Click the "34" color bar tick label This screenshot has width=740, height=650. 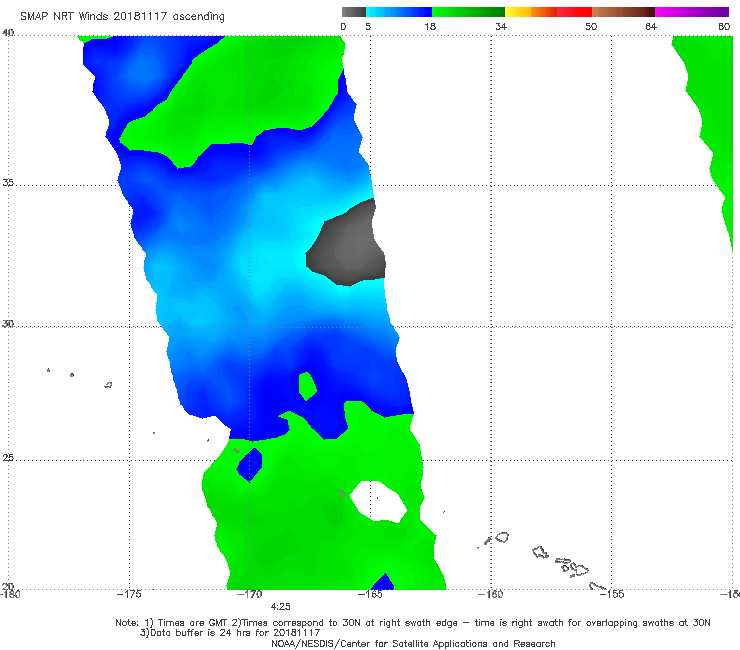(501, 27)
